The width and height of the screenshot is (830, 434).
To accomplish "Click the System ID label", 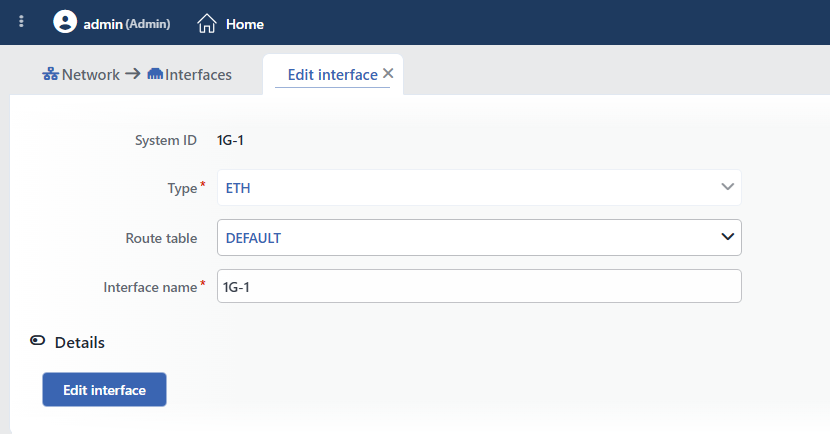I will [x=166, y=140].
